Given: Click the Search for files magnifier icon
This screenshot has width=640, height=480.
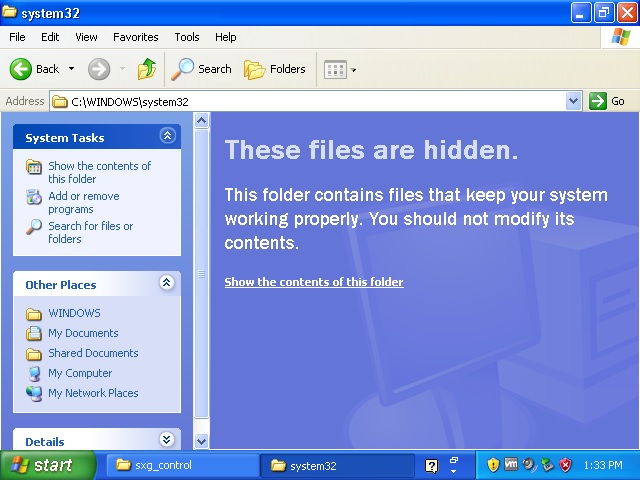Looking at the screenshot, I should coord(34,227).
